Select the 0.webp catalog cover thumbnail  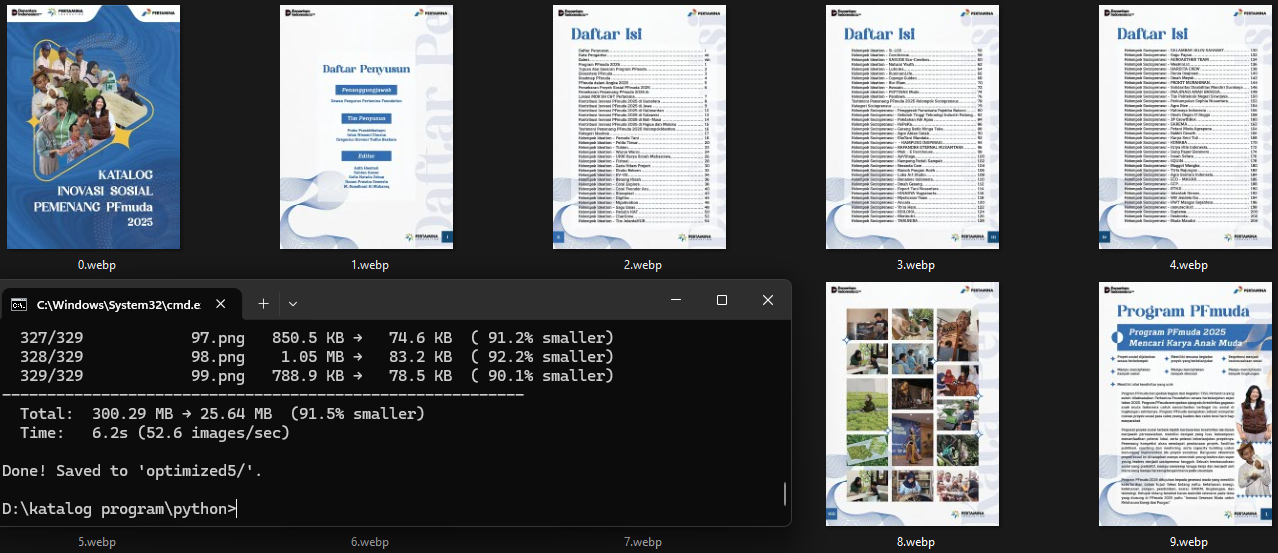coord(94,127)
